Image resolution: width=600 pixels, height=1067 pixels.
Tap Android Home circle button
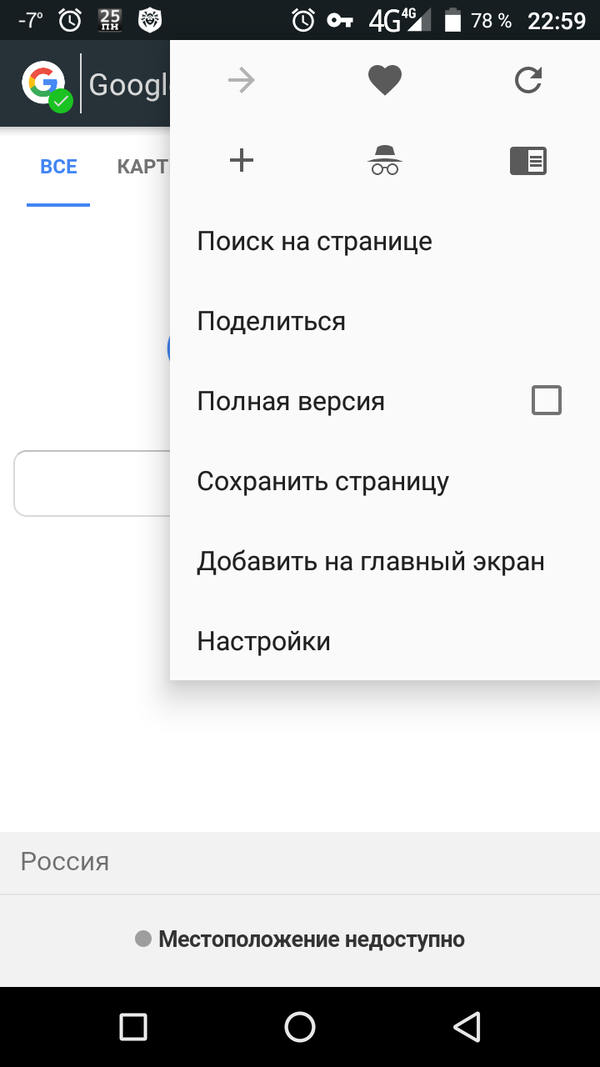(299, 1027)
